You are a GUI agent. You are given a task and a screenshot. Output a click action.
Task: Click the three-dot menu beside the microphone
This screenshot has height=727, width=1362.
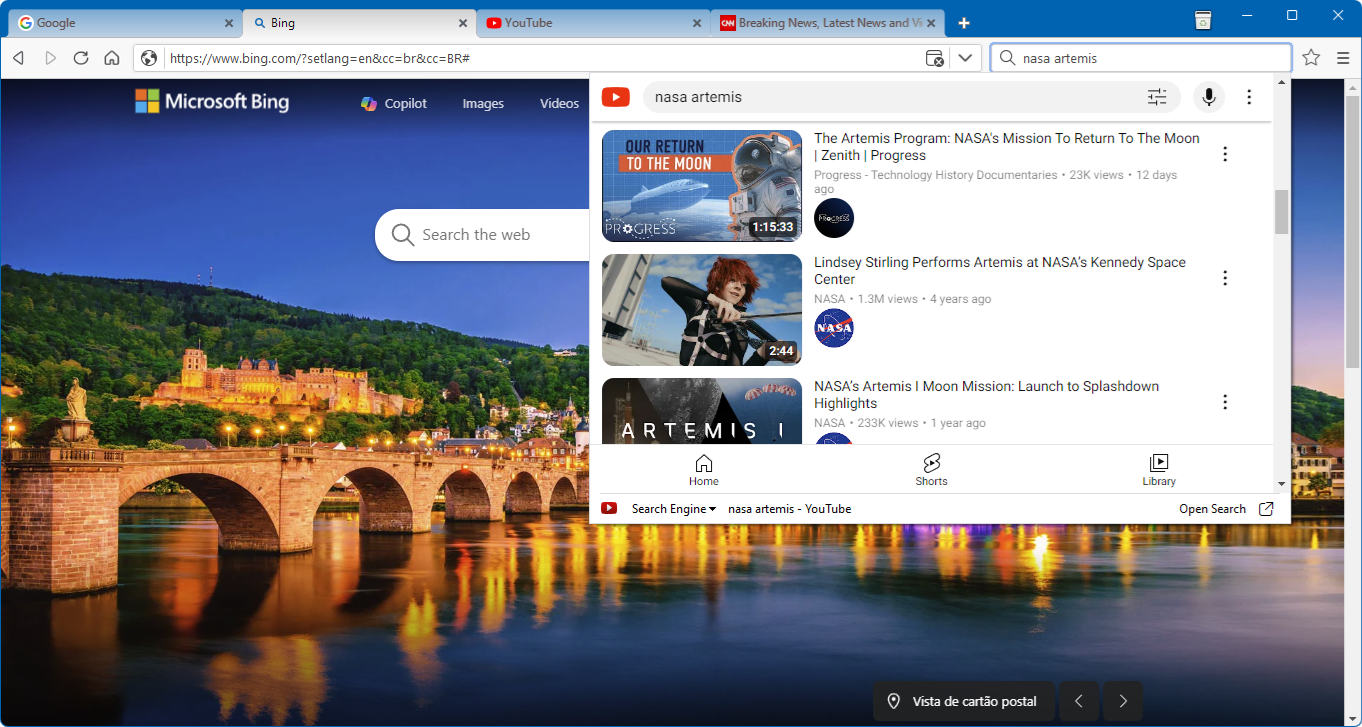coord(1248,97)
